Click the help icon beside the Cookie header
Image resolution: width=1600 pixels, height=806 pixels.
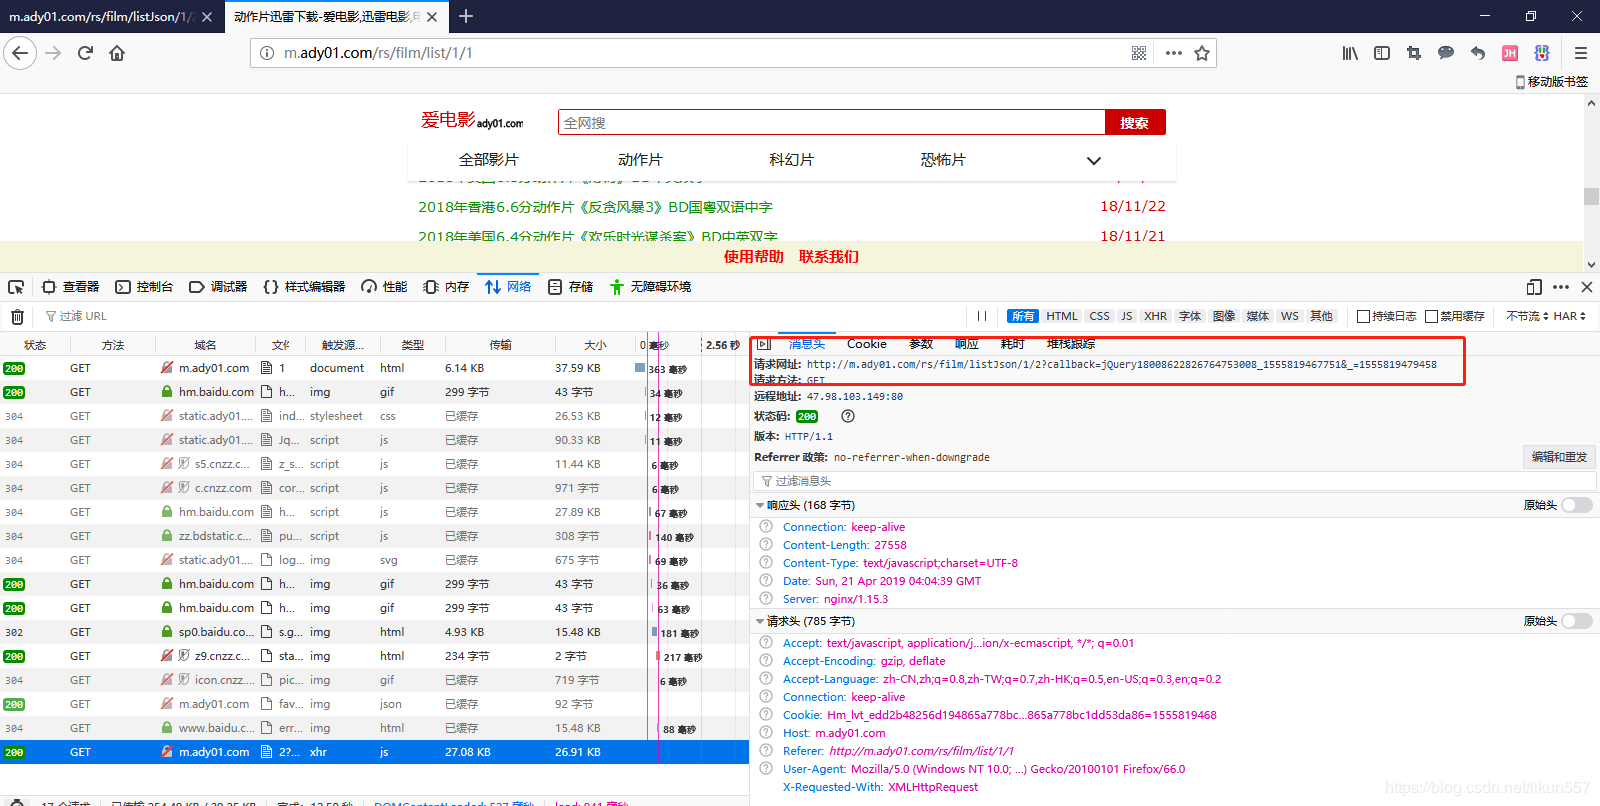tap(766, 715)
